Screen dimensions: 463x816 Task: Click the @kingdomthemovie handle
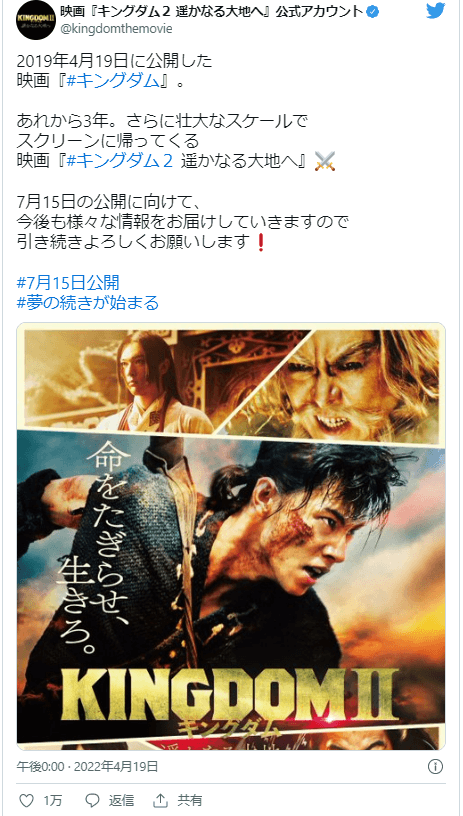pyautogui.click(x=117, y=30)
